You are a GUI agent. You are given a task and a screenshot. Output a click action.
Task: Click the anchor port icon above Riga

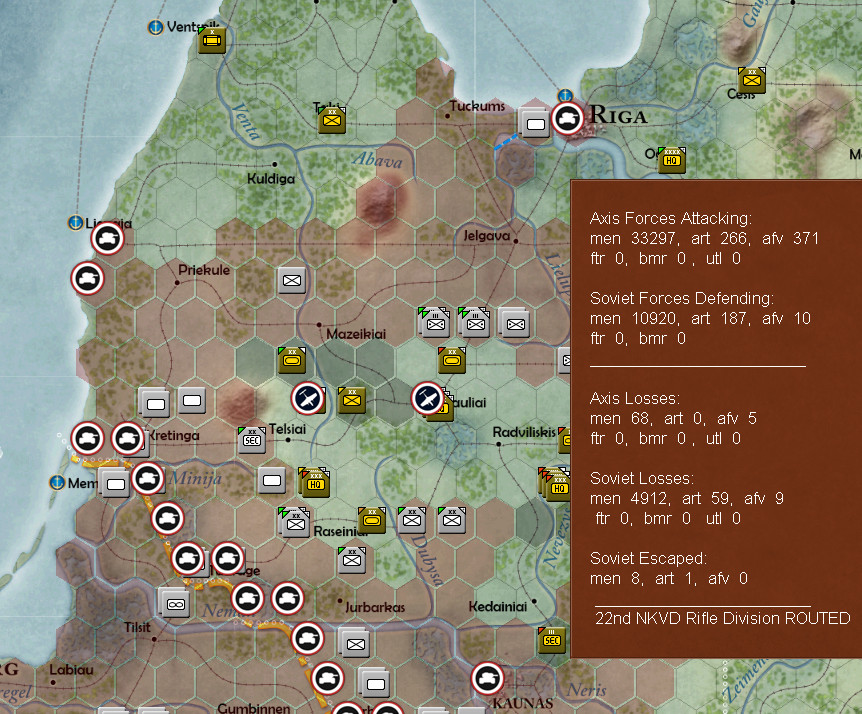coord(565,95)
